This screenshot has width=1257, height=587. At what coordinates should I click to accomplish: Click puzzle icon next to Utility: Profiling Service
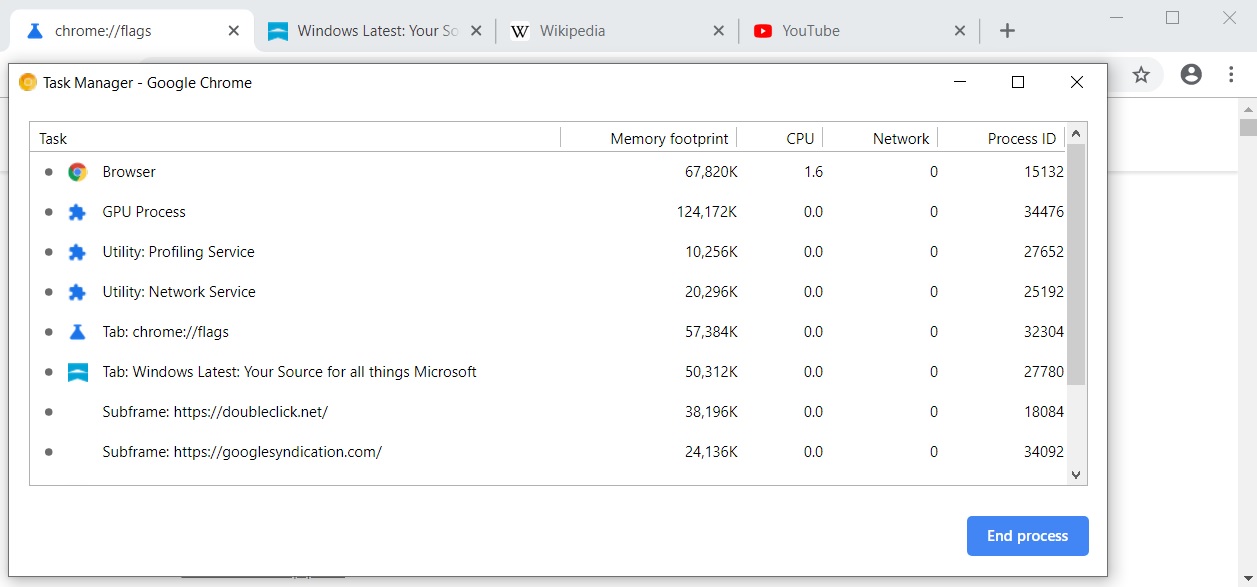click(77, 252)
